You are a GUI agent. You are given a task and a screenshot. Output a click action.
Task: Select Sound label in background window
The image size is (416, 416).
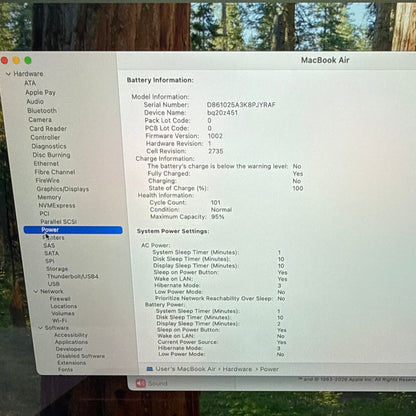point(157,383)
